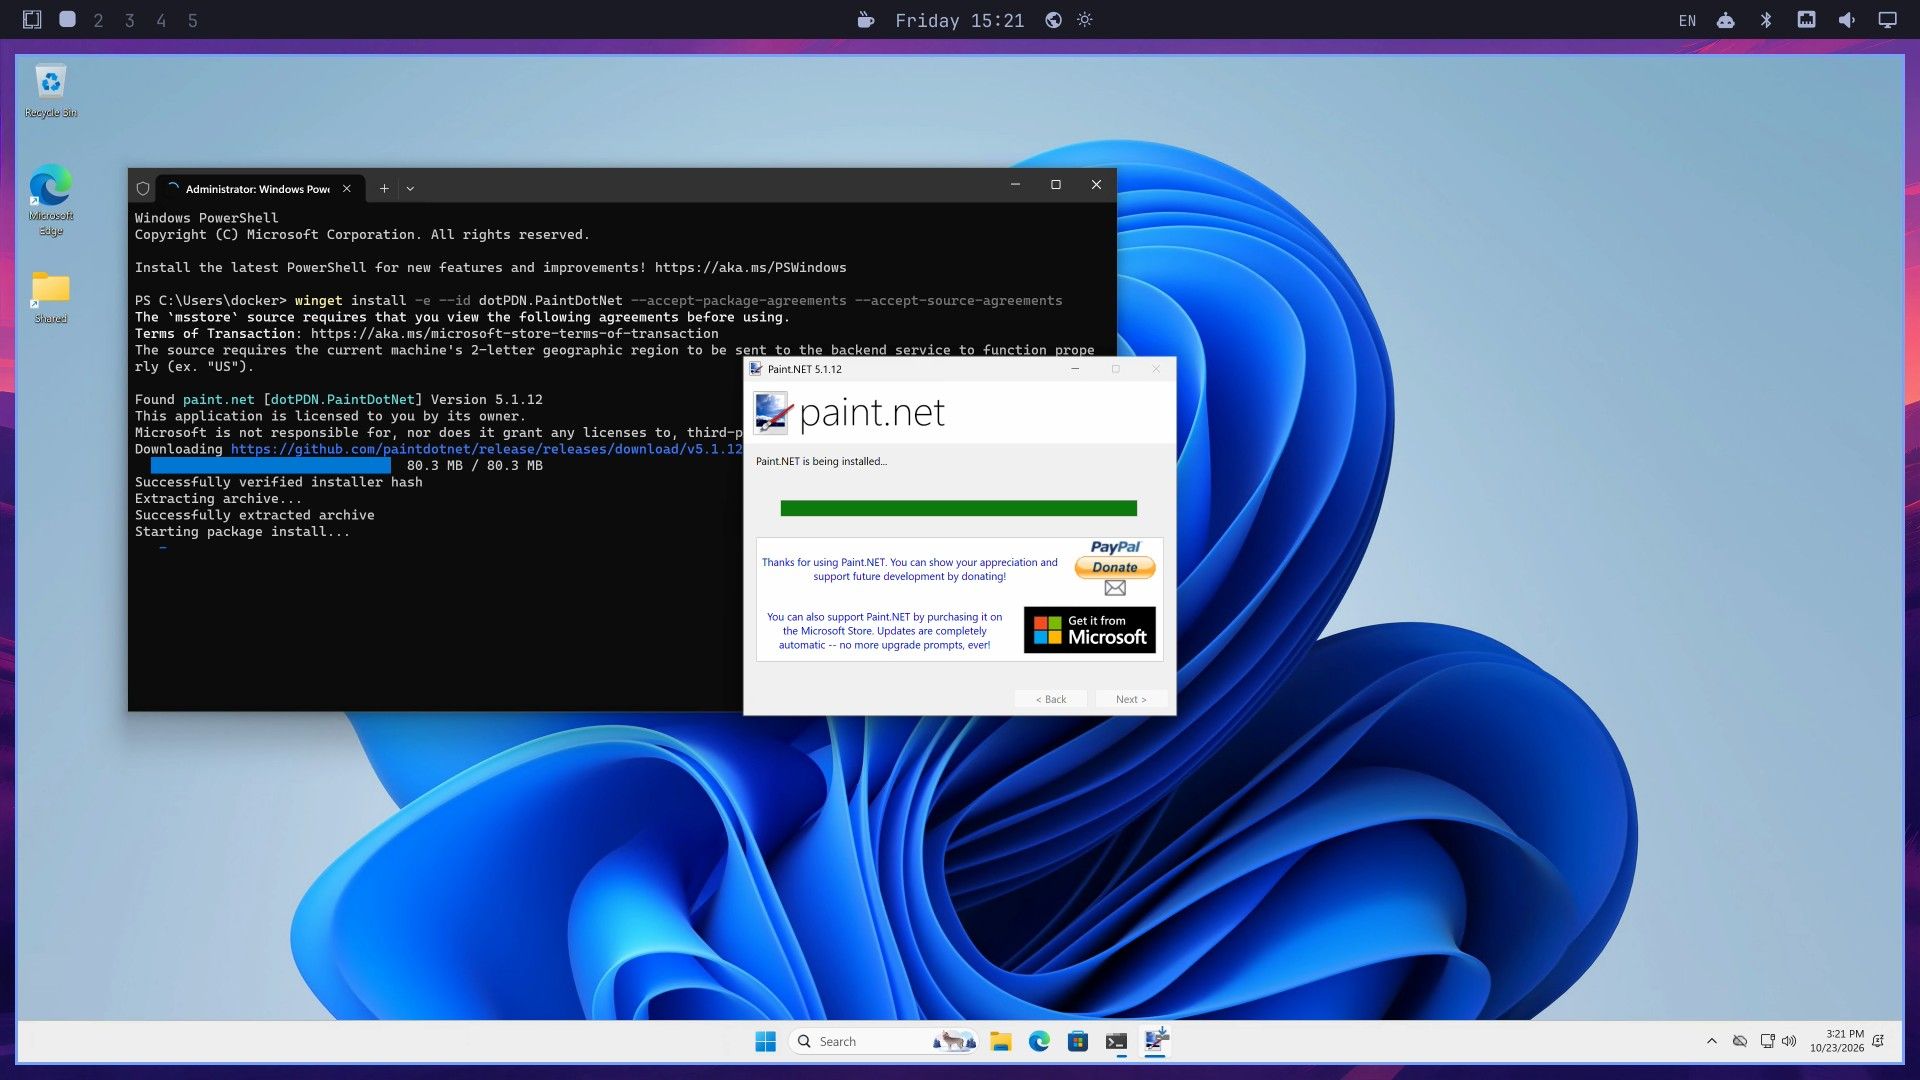Open the Shared folder on desktop

[x=50, y=297]
